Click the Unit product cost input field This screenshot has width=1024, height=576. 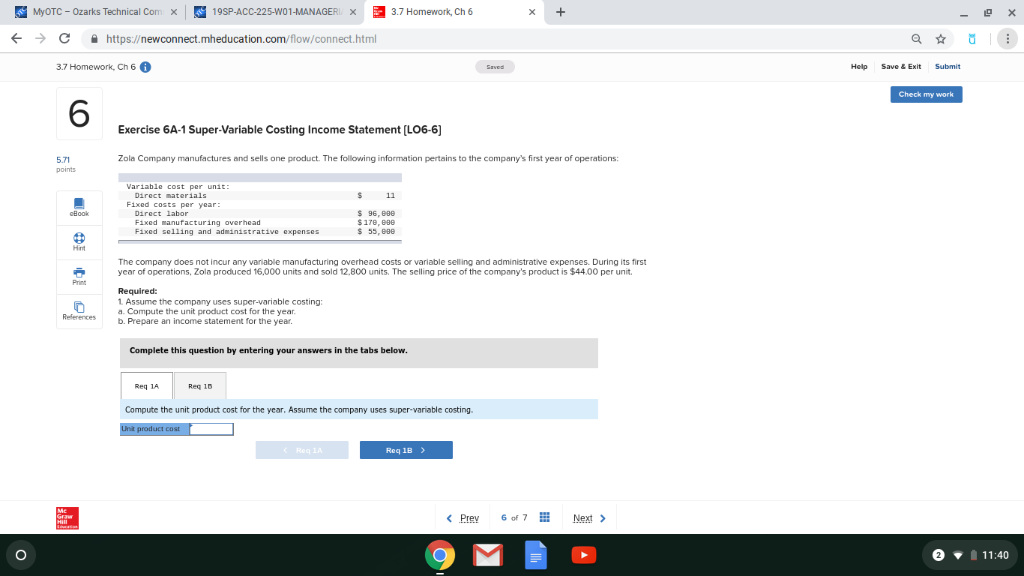pyautogui.click(x=212, y=429)
